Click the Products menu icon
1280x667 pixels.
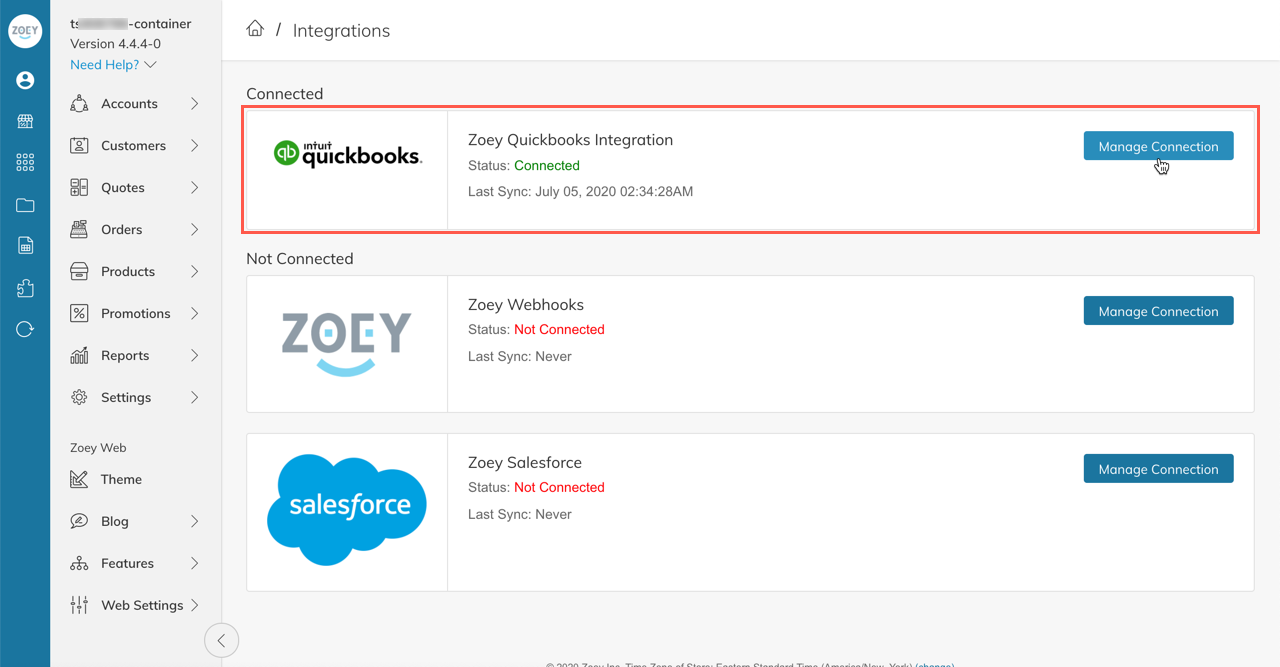click(x=79, y=271)
